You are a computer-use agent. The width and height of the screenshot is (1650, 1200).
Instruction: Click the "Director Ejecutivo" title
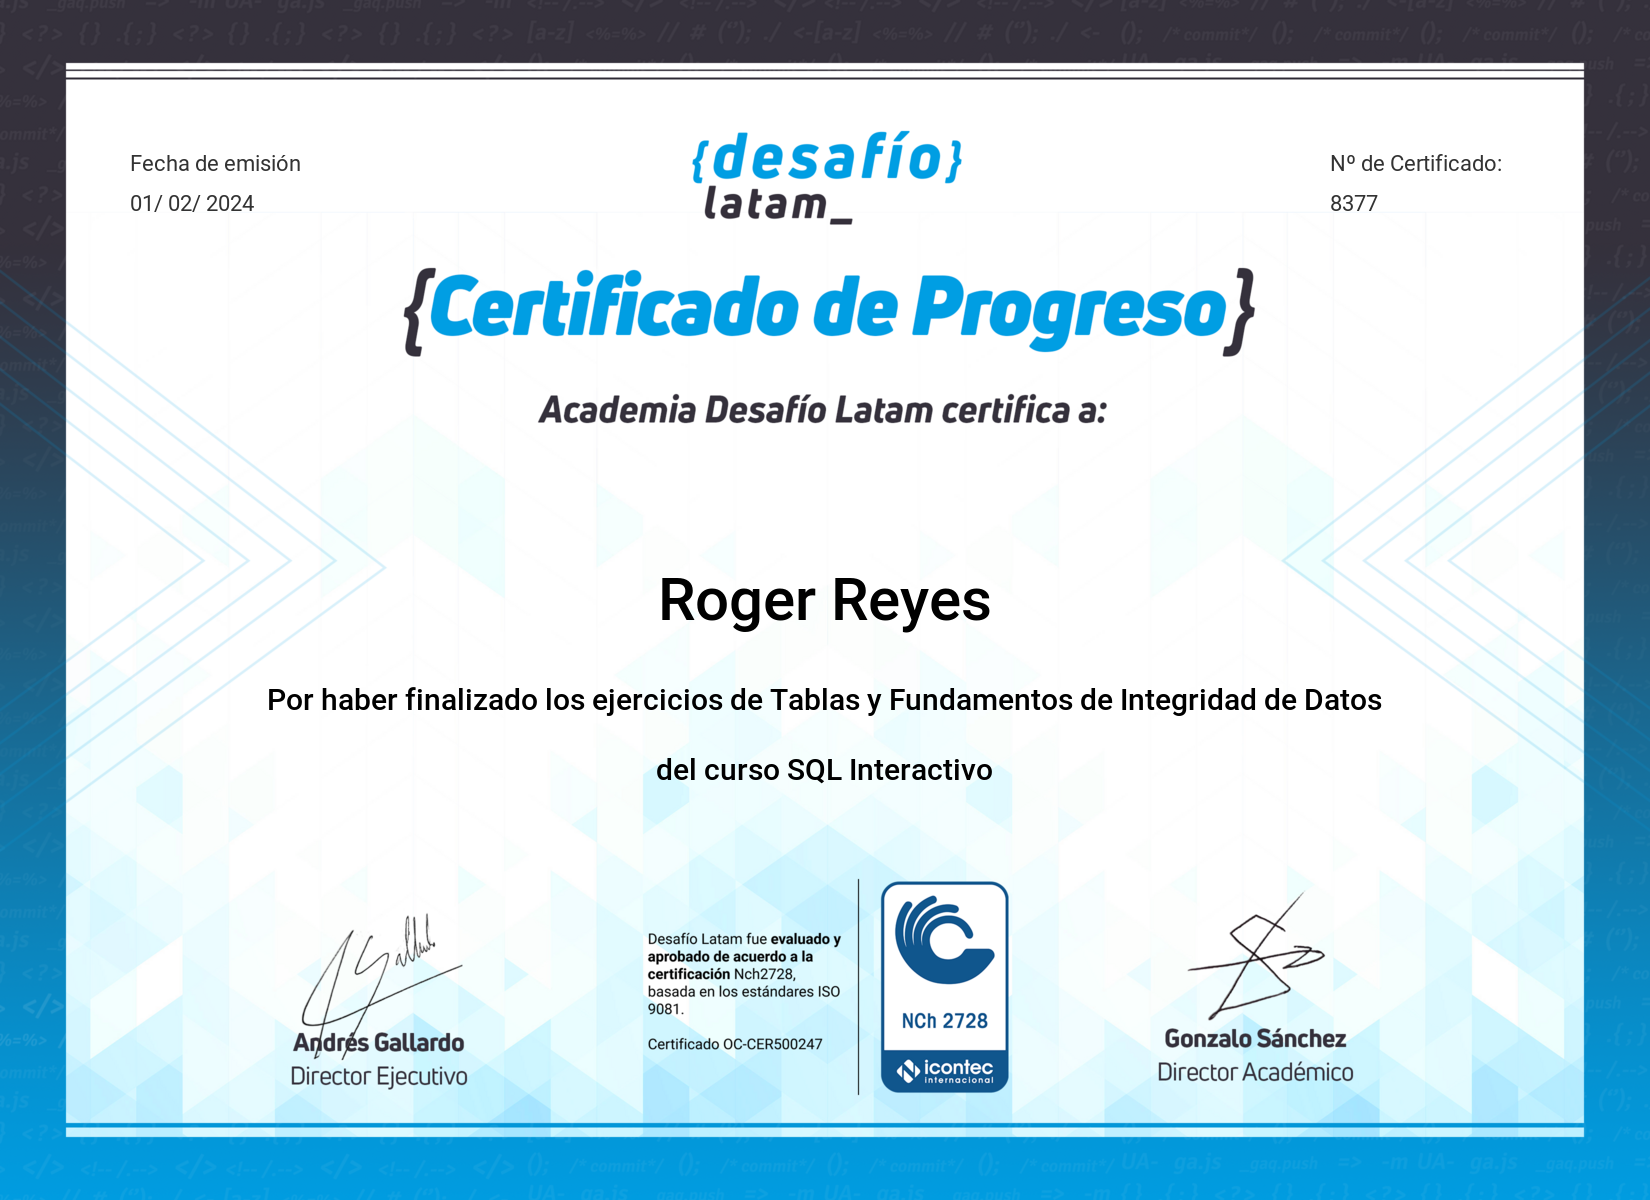(x=379, y=1077)
